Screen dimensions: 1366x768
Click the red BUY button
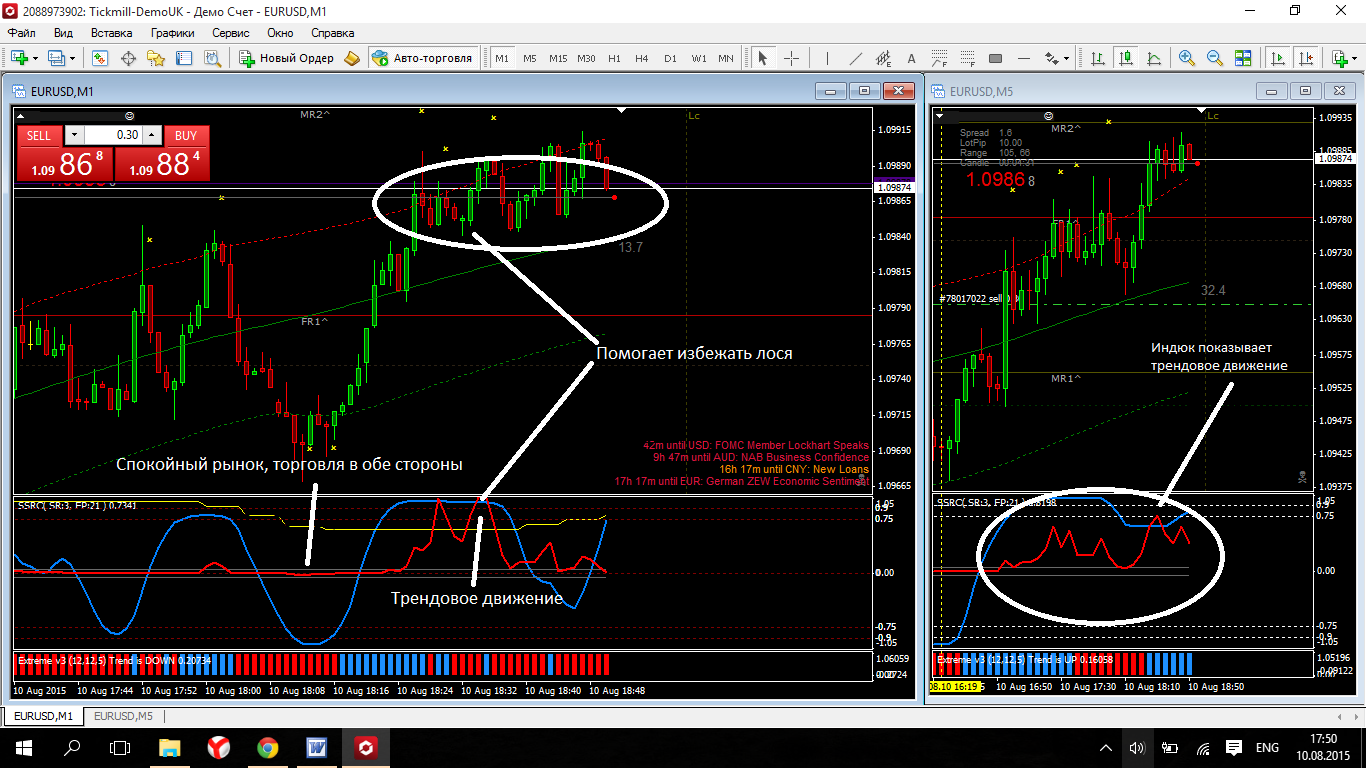point(186,135)
